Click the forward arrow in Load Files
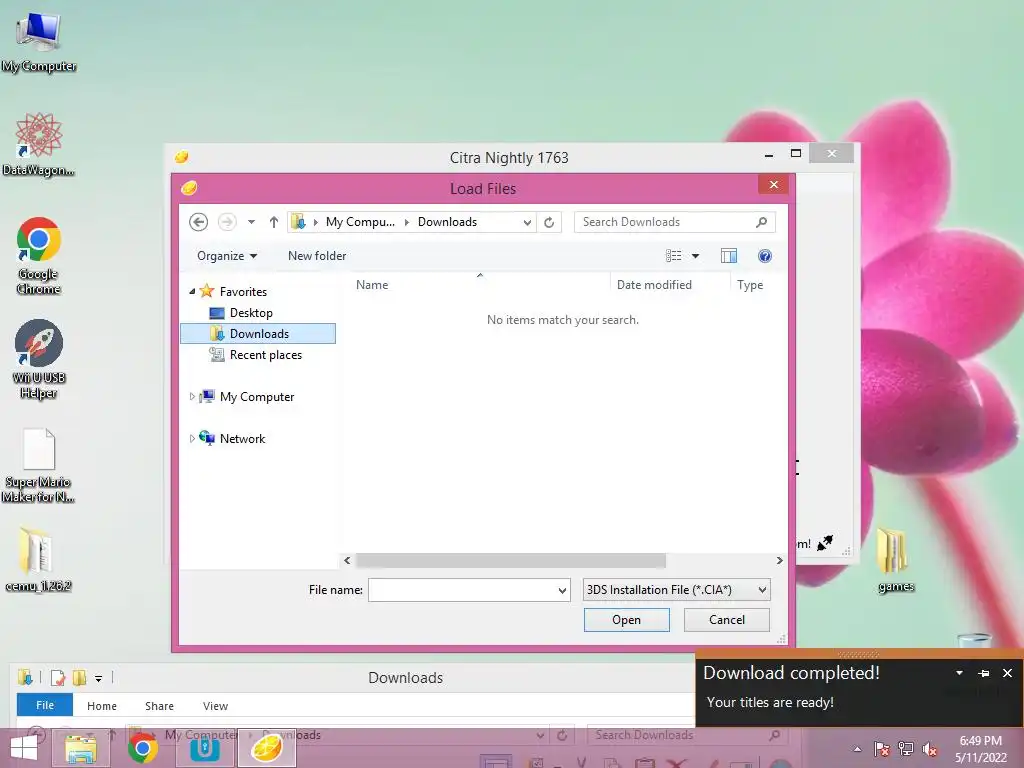 tap(227, 222)
